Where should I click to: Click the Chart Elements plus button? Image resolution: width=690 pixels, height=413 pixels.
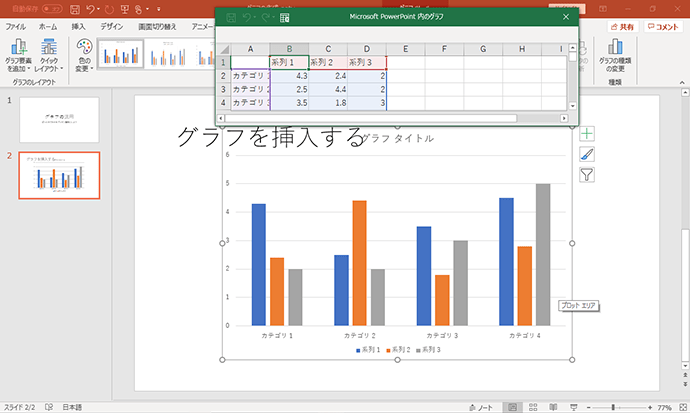587,134
